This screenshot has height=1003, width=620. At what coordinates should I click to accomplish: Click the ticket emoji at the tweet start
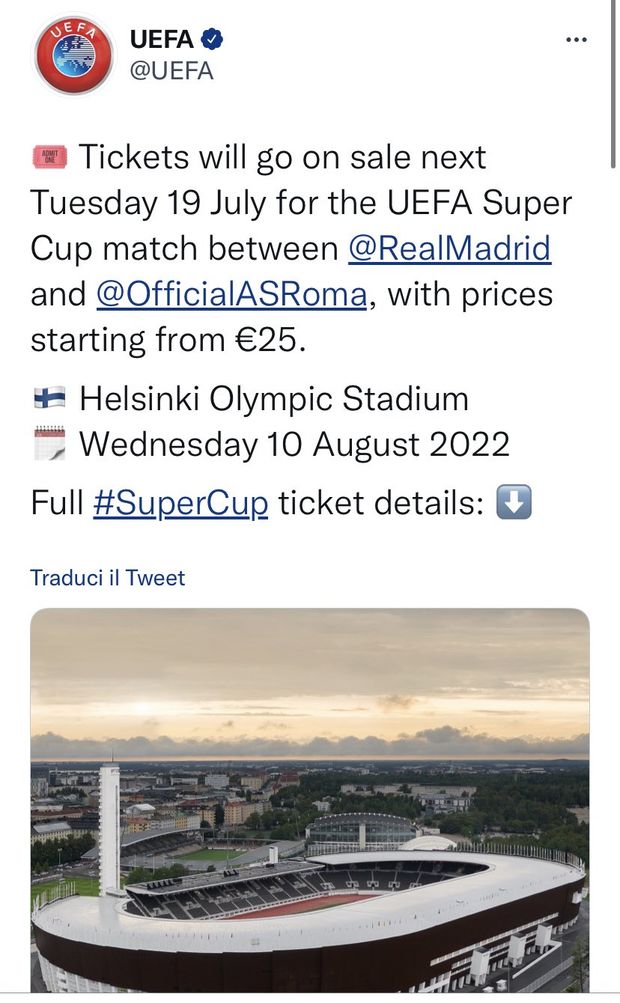[x=43, y=155]
